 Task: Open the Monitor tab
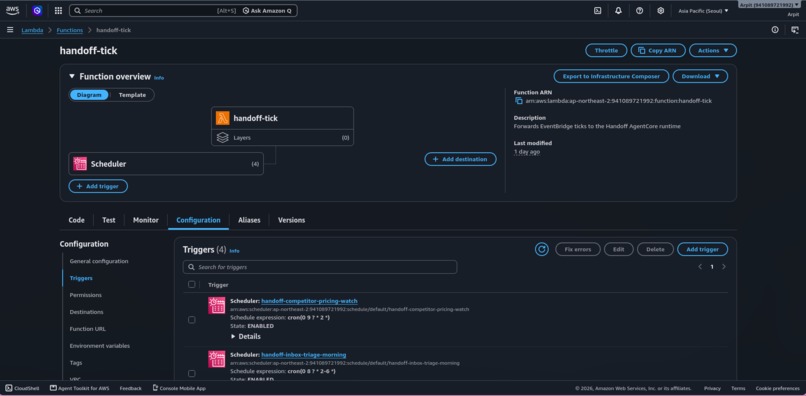[145, 220]
